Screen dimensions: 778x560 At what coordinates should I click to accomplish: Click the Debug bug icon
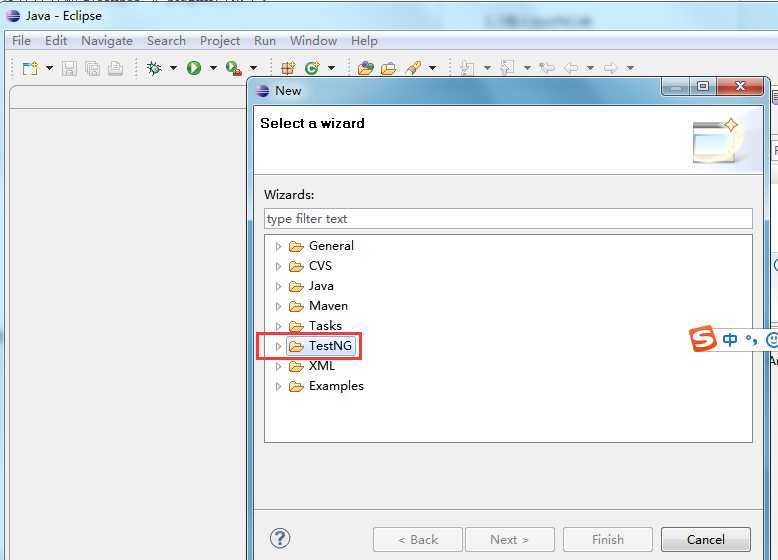(x=154, y=68)
